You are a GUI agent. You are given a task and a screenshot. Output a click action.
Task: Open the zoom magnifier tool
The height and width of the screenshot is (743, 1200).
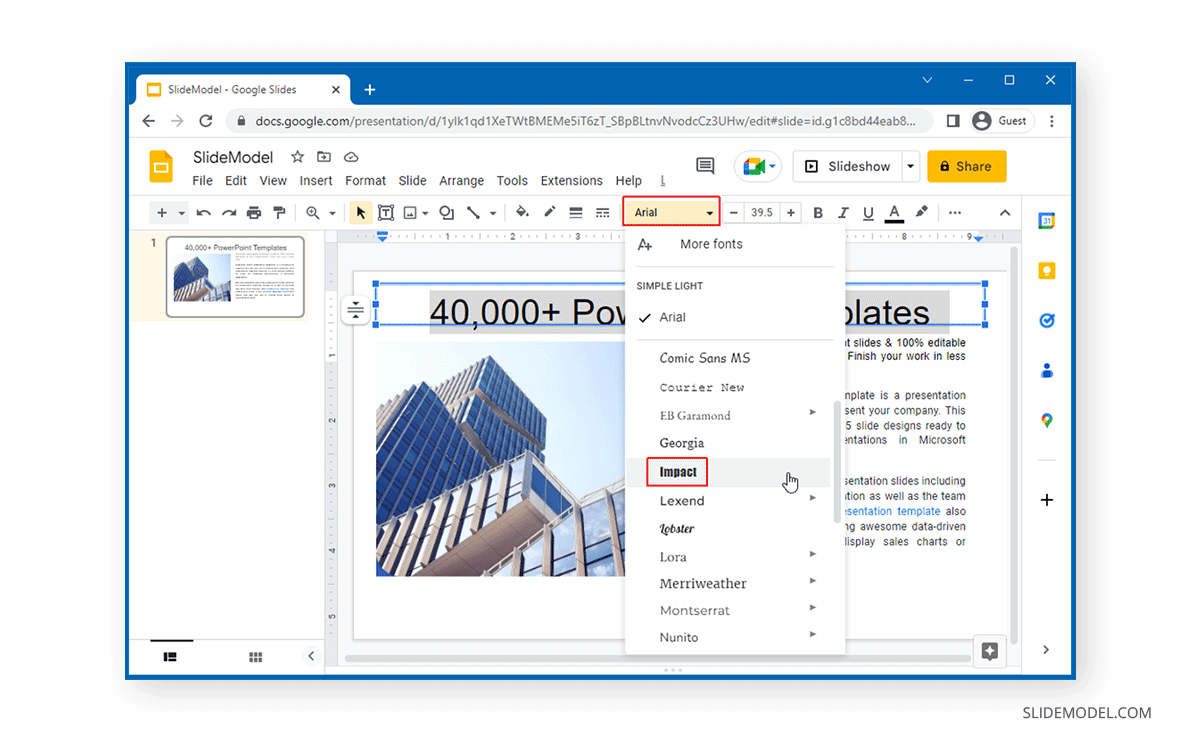coord(313,213)
